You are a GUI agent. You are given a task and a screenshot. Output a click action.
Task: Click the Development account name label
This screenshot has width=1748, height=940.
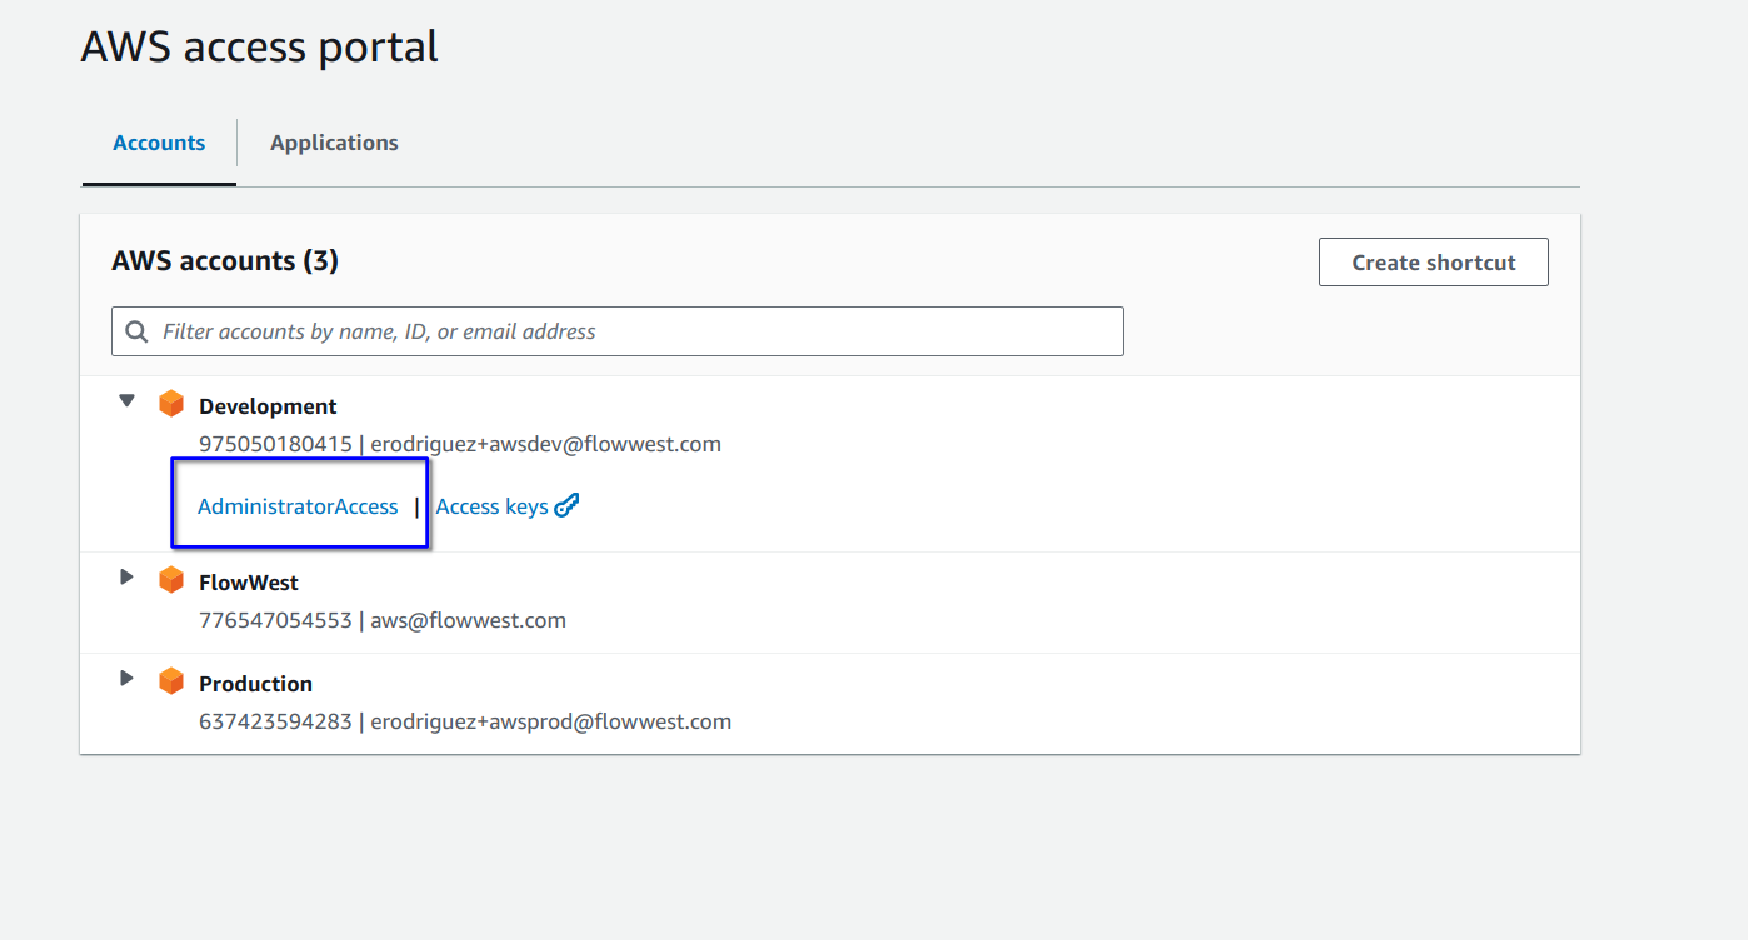click(267, 405)
